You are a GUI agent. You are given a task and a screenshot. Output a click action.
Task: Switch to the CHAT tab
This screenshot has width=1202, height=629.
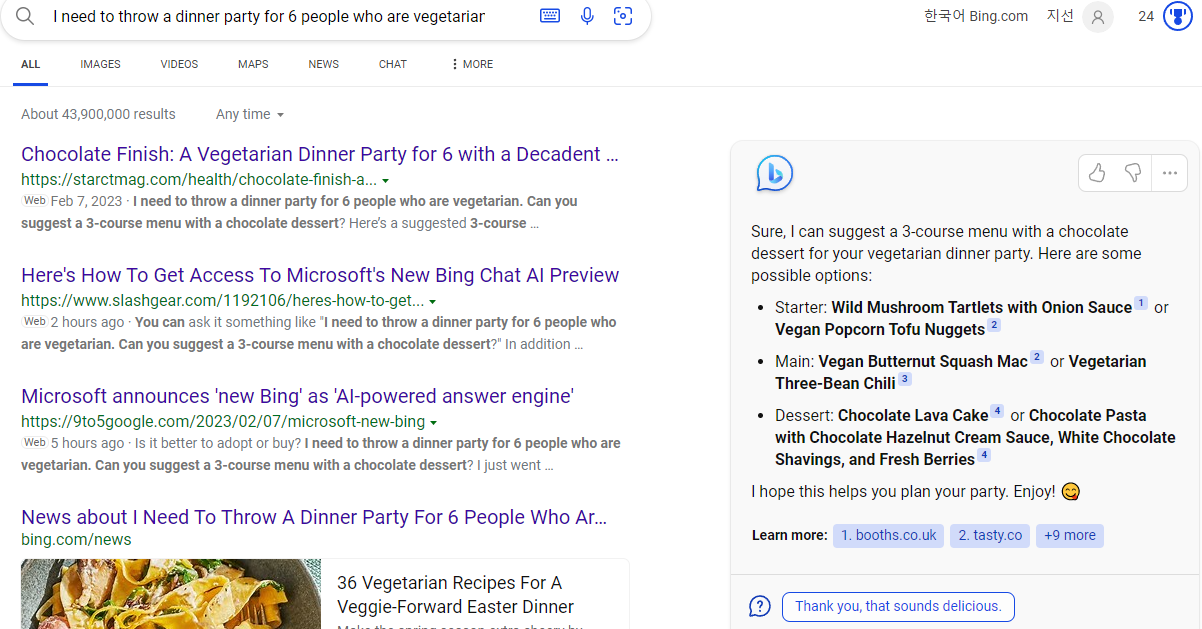(393, 64)
